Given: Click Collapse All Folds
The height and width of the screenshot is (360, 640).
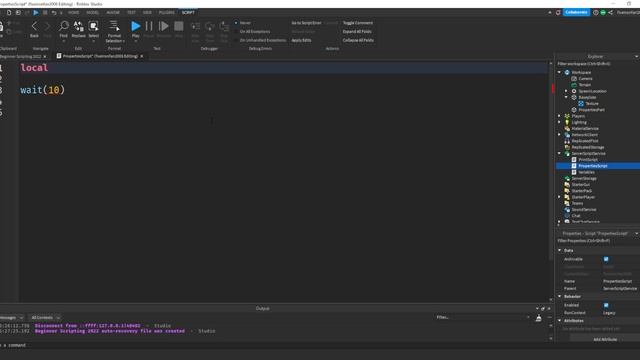Looking at the screenshot, I should click(358, 40).
